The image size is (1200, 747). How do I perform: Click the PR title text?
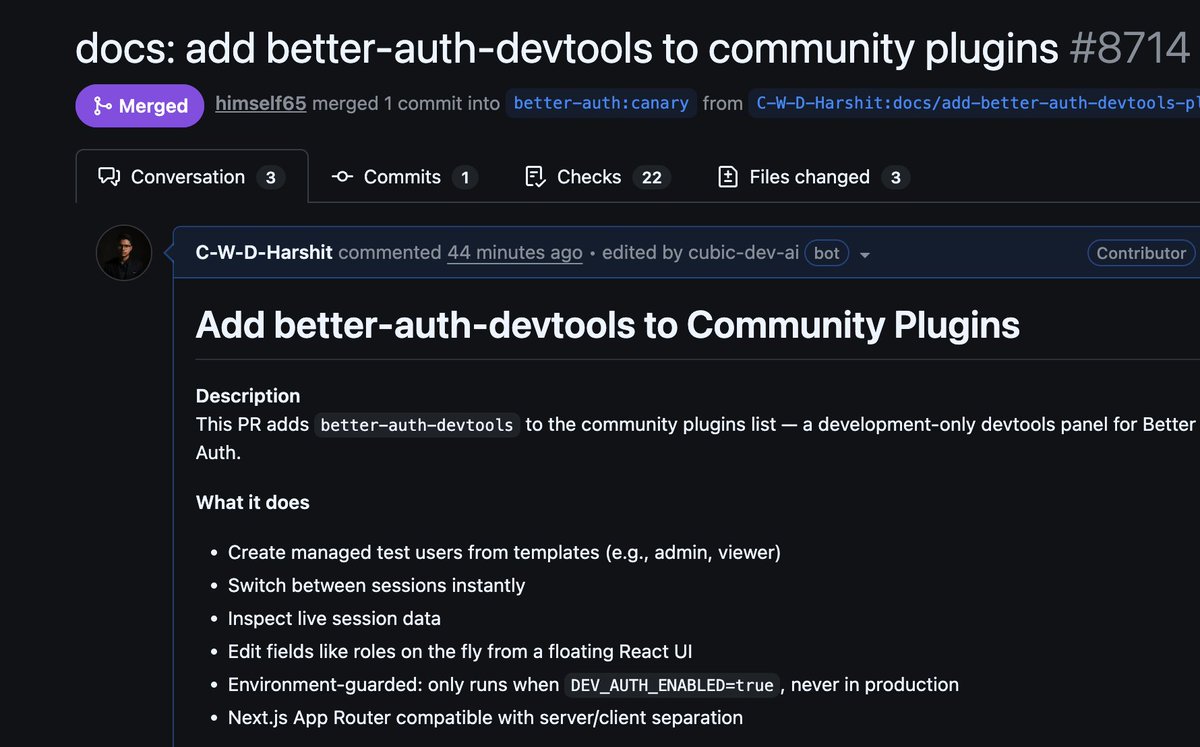click(567, 47)
